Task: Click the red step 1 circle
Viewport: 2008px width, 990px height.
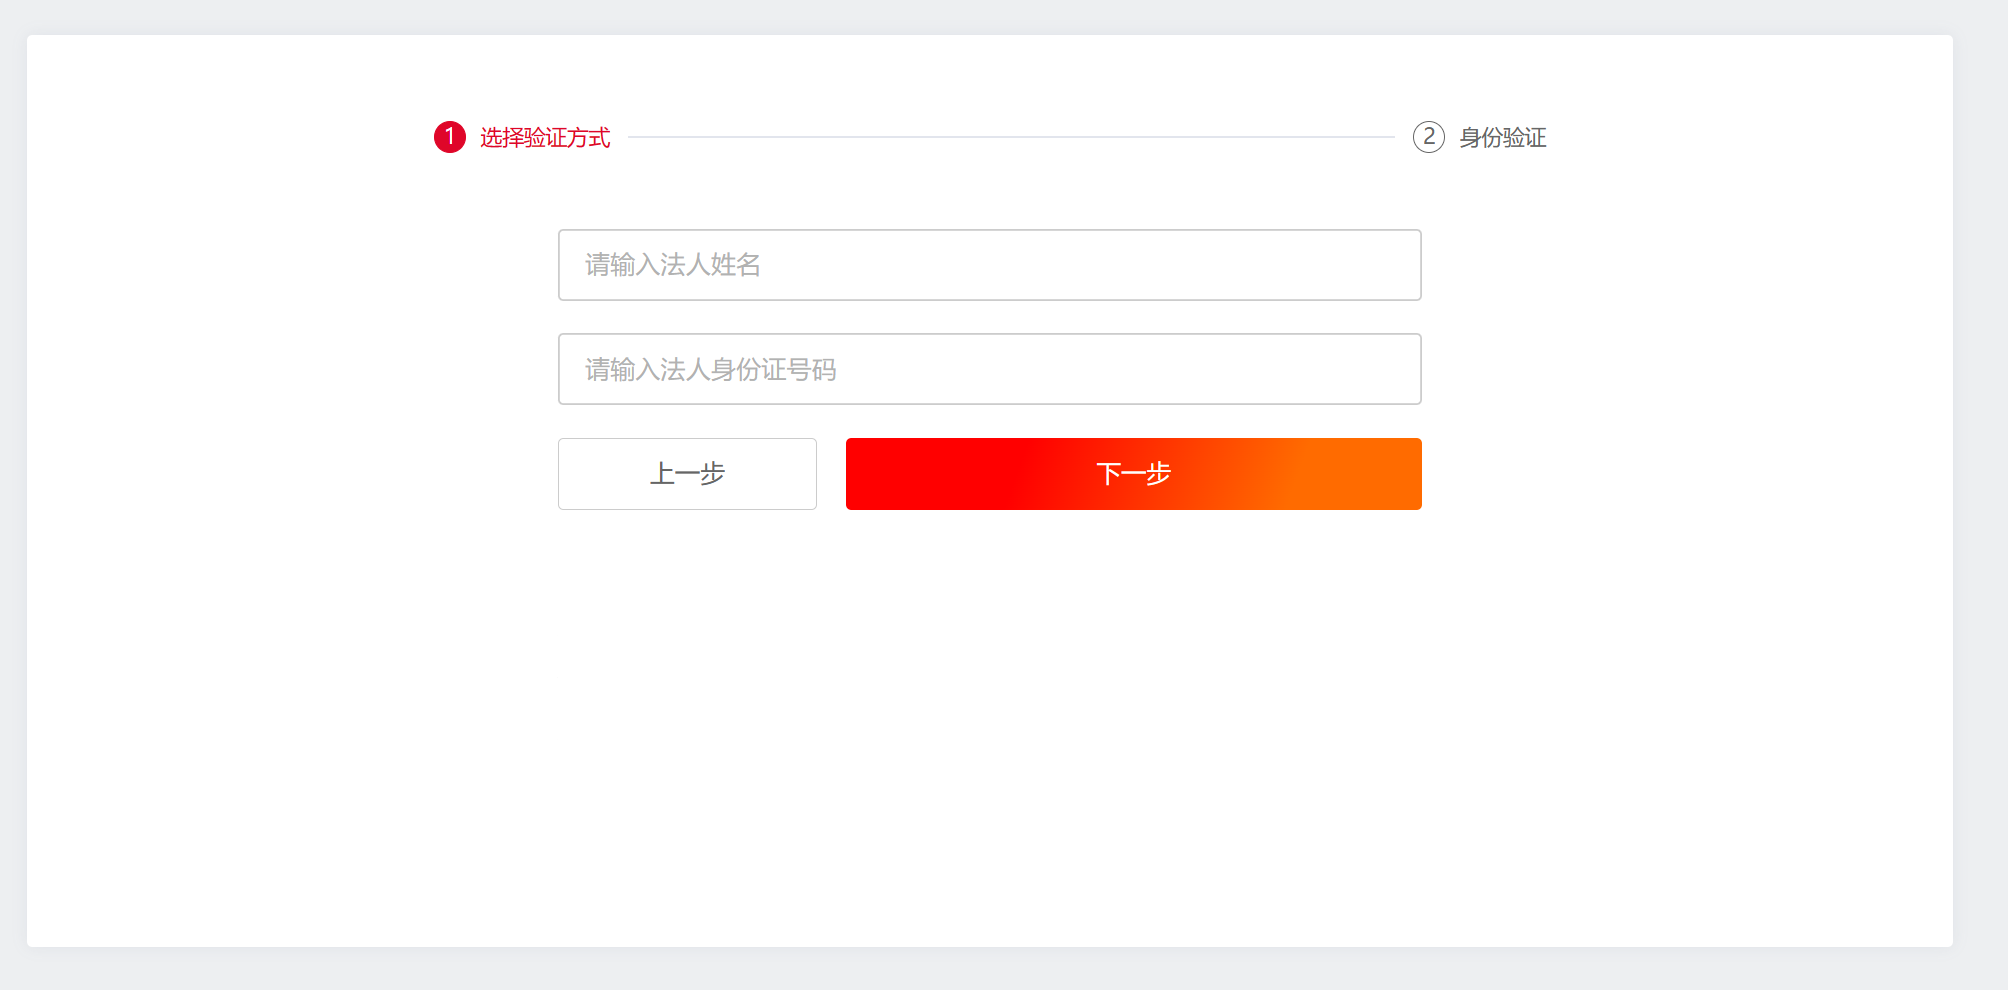Action: tap(449, 137)
